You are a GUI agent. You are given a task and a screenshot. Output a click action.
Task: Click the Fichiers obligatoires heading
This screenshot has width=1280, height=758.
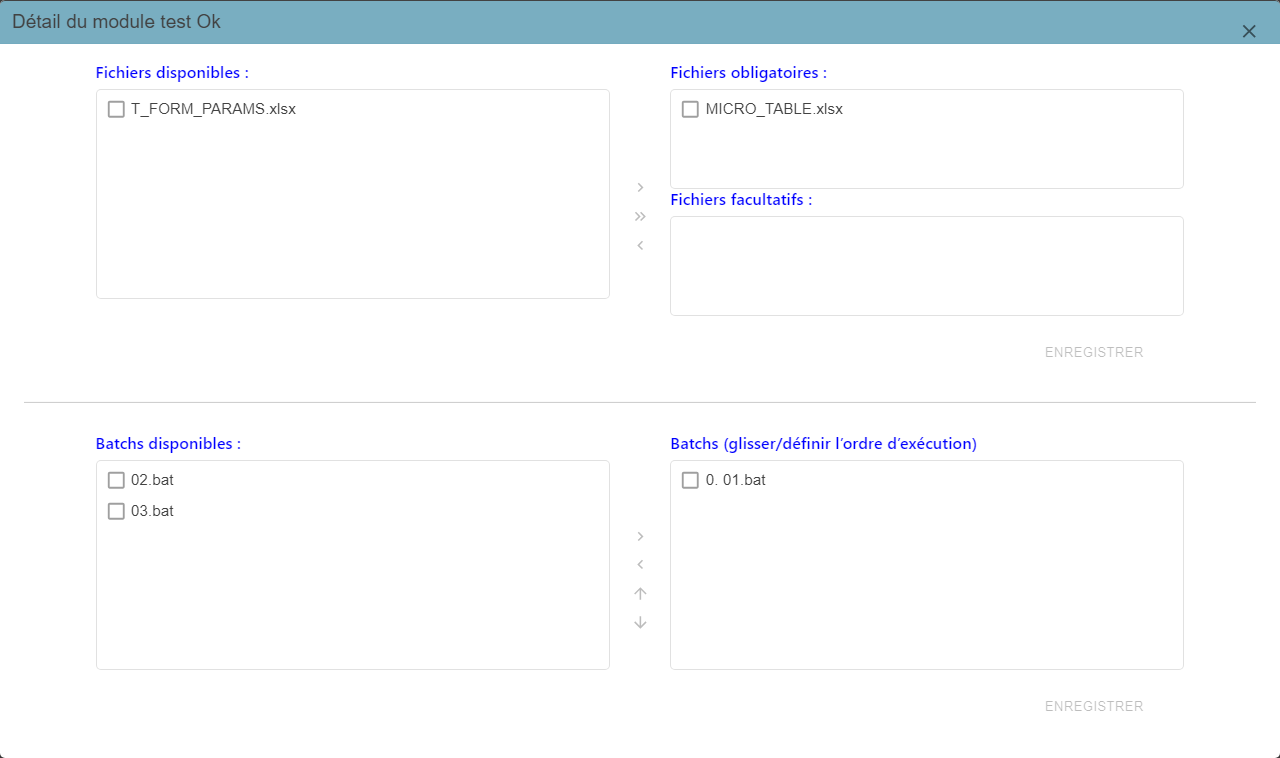tap(749, 73)
